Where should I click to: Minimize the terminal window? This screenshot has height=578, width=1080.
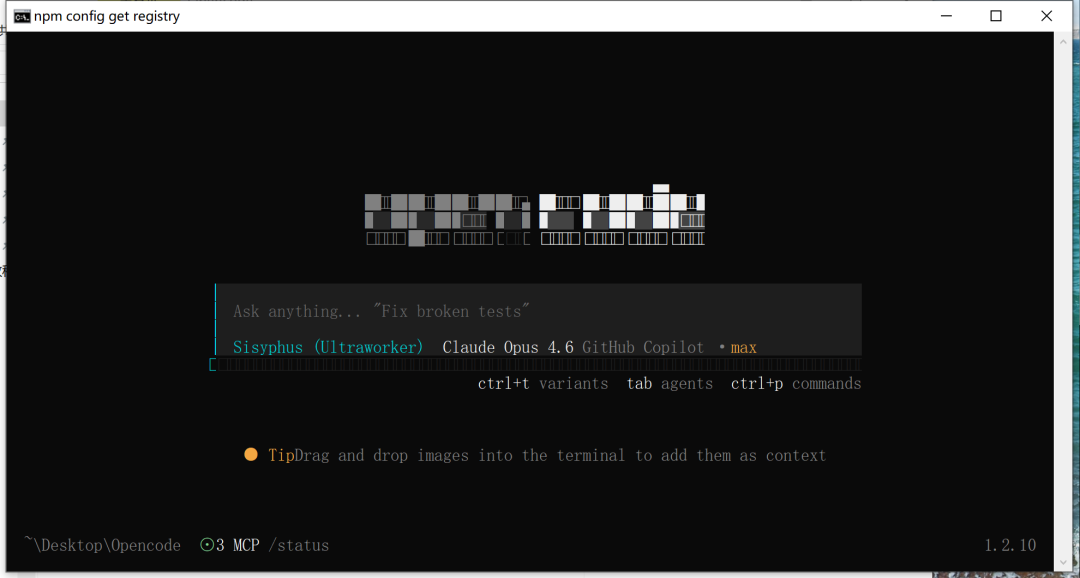(945, 17)
